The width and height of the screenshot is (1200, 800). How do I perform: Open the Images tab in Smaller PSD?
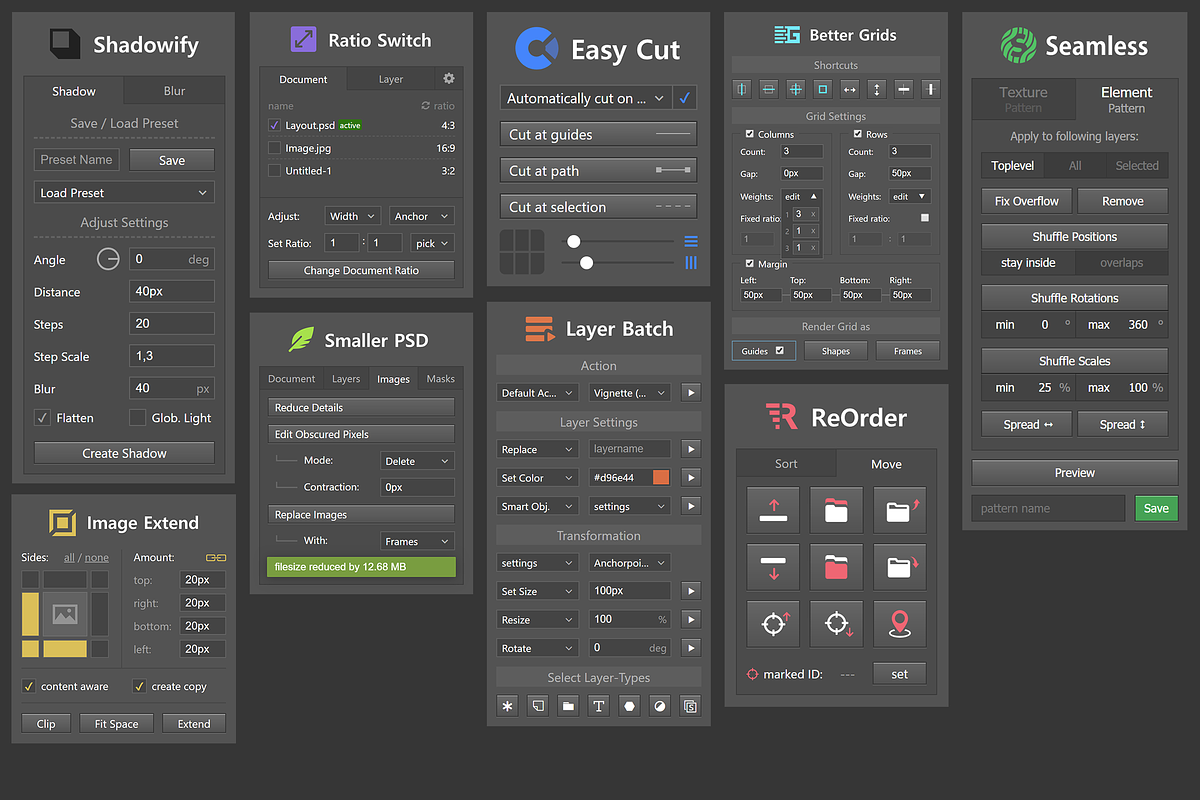[393, 378]
